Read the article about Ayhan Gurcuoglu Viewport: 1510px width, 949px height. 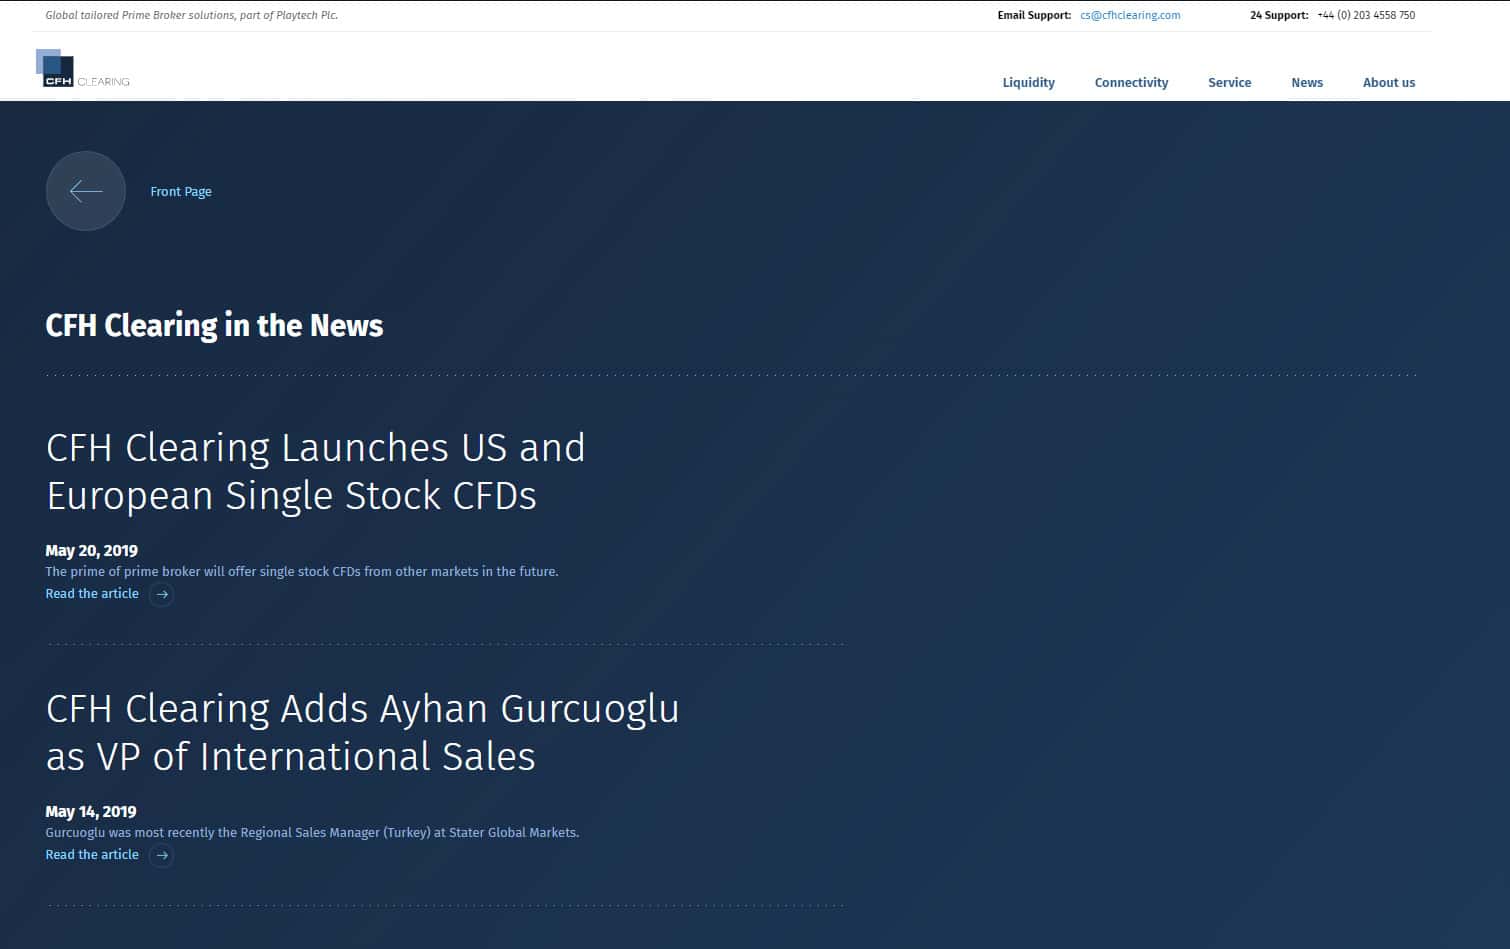click(92, 855)
